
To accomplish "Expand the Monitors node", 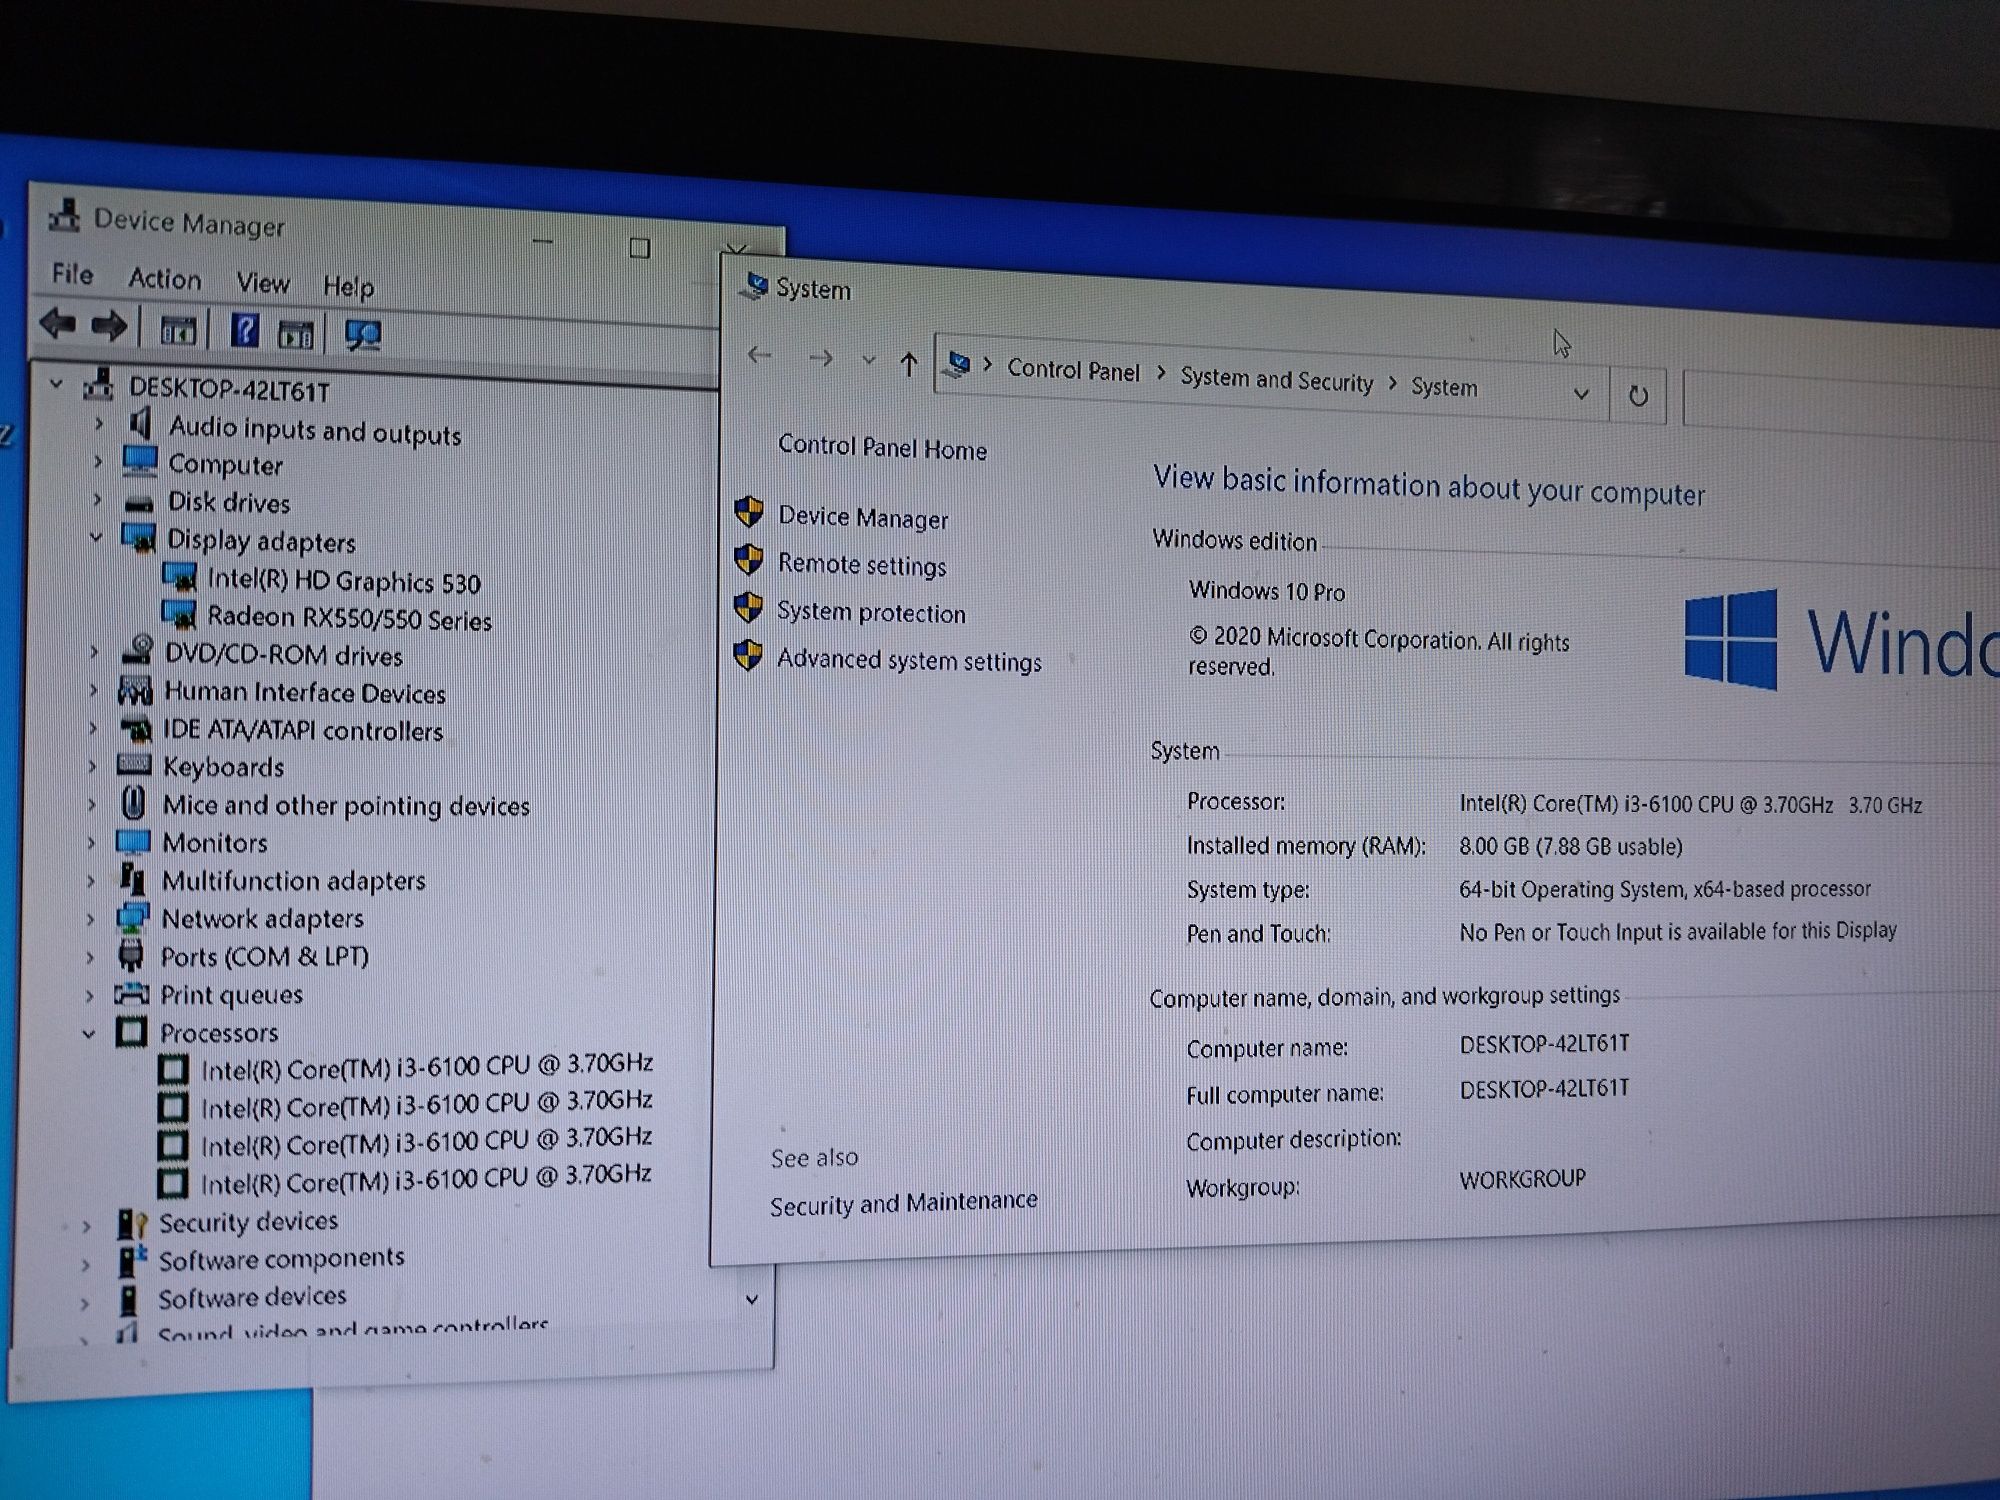I will [91, 842].
